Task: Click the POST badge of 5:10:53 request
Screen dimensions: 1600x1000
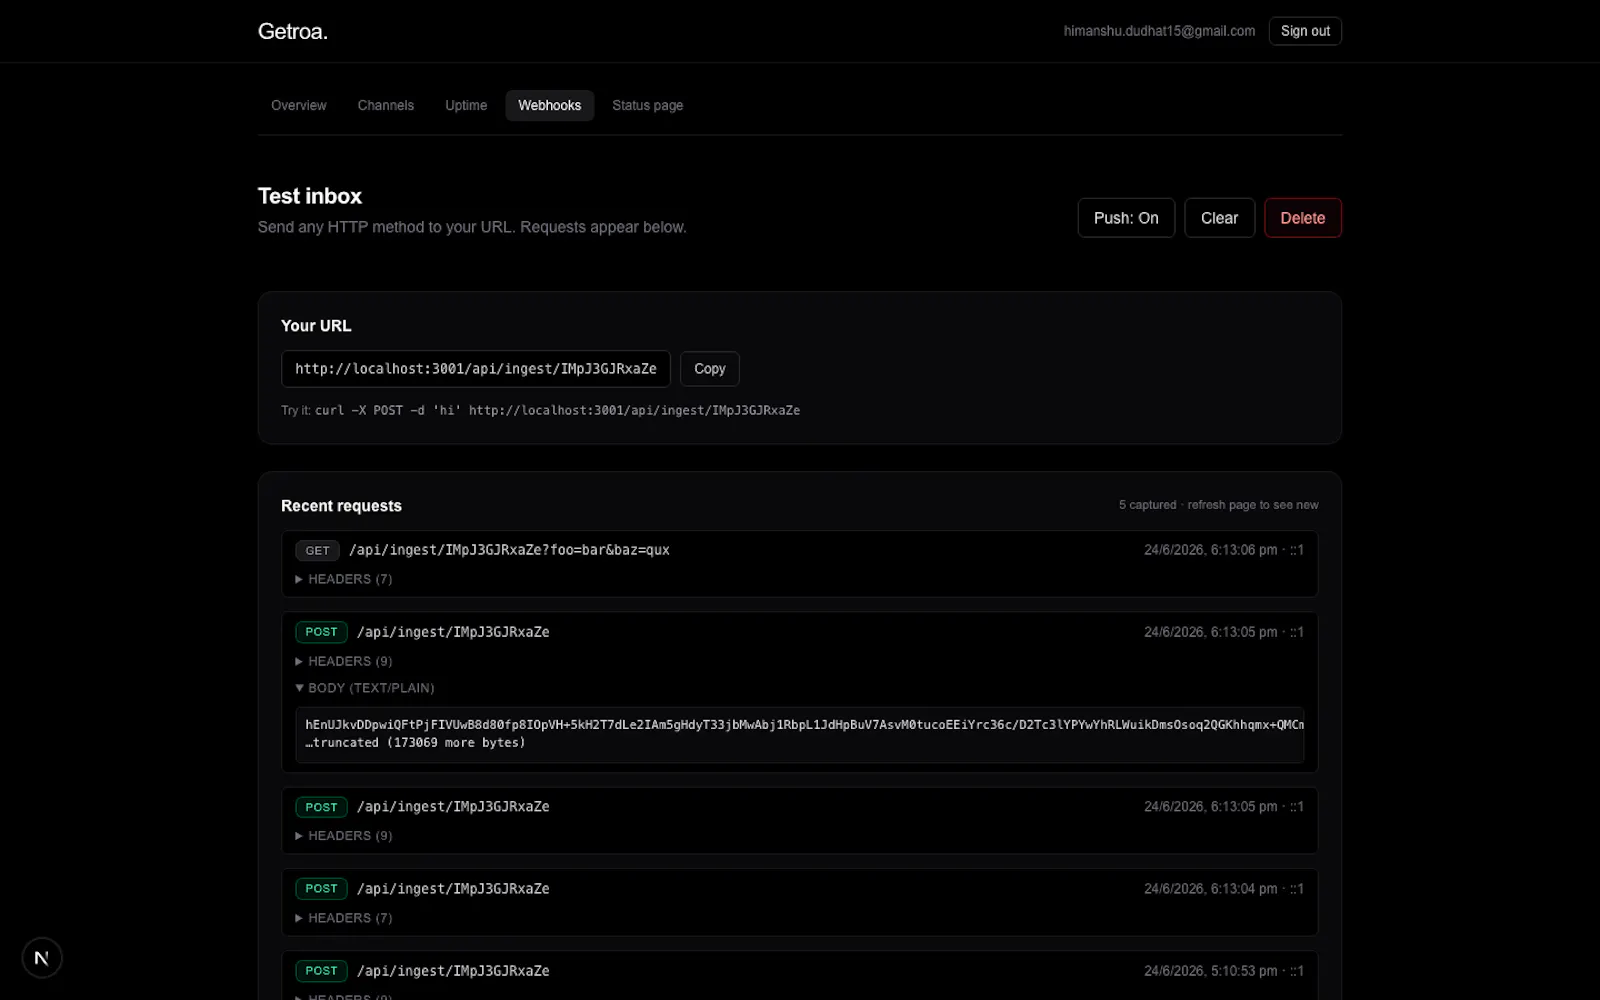Action: [x=321, y=971]
